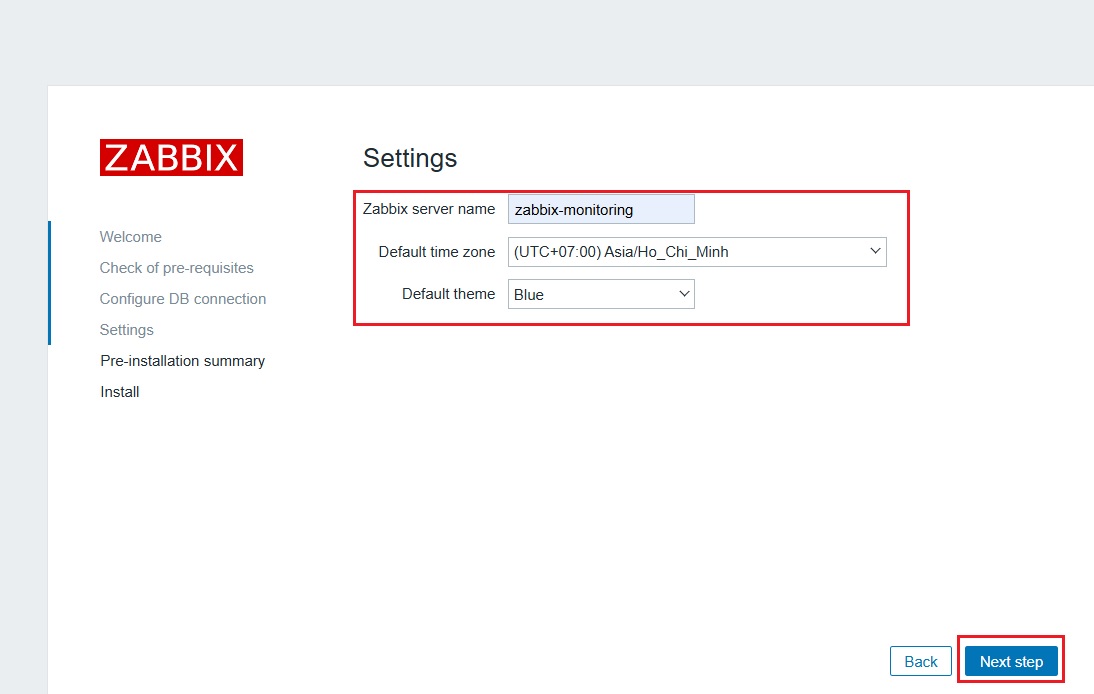Select the Install step
This screenshot has height=694, width=1094.
tap(119, 391)
